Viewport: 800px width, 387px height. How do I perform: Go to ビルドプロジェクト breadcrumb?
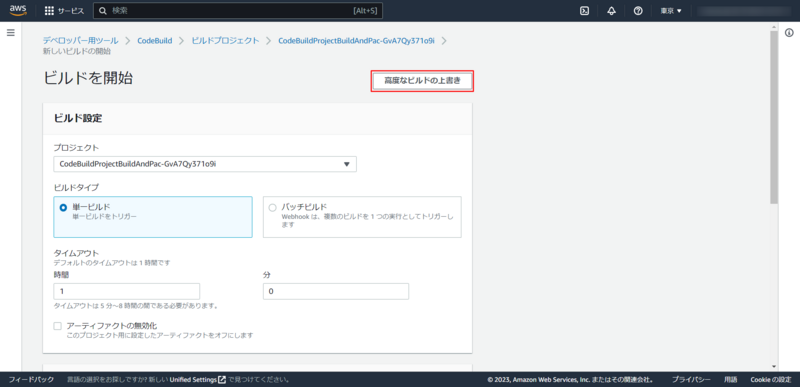[225, 41]
